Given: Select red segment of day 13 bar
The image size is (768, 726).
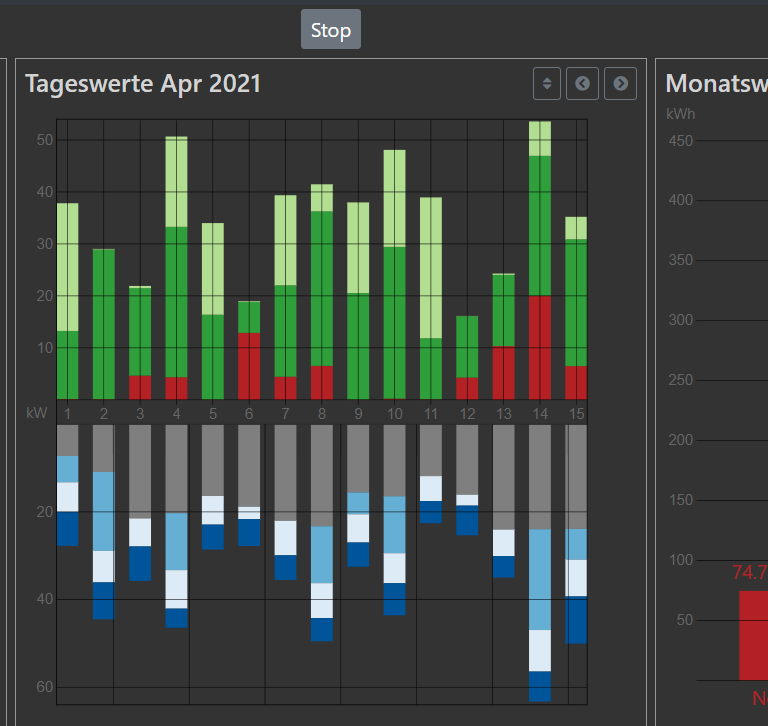Looking at the screenshot, I should 503,372.
